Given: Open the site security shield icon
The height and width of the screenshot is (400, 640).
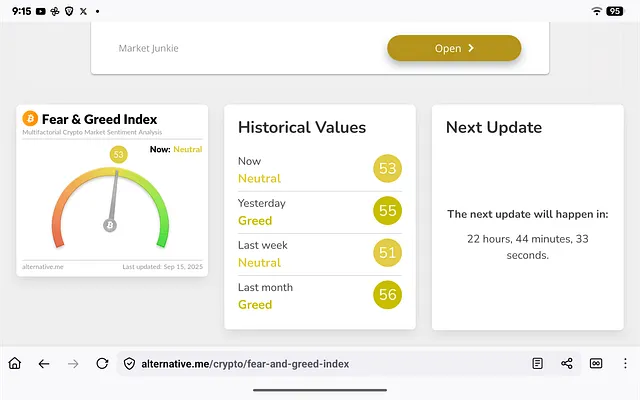Looking at the screenshot, I should click(x=129, y=364).
